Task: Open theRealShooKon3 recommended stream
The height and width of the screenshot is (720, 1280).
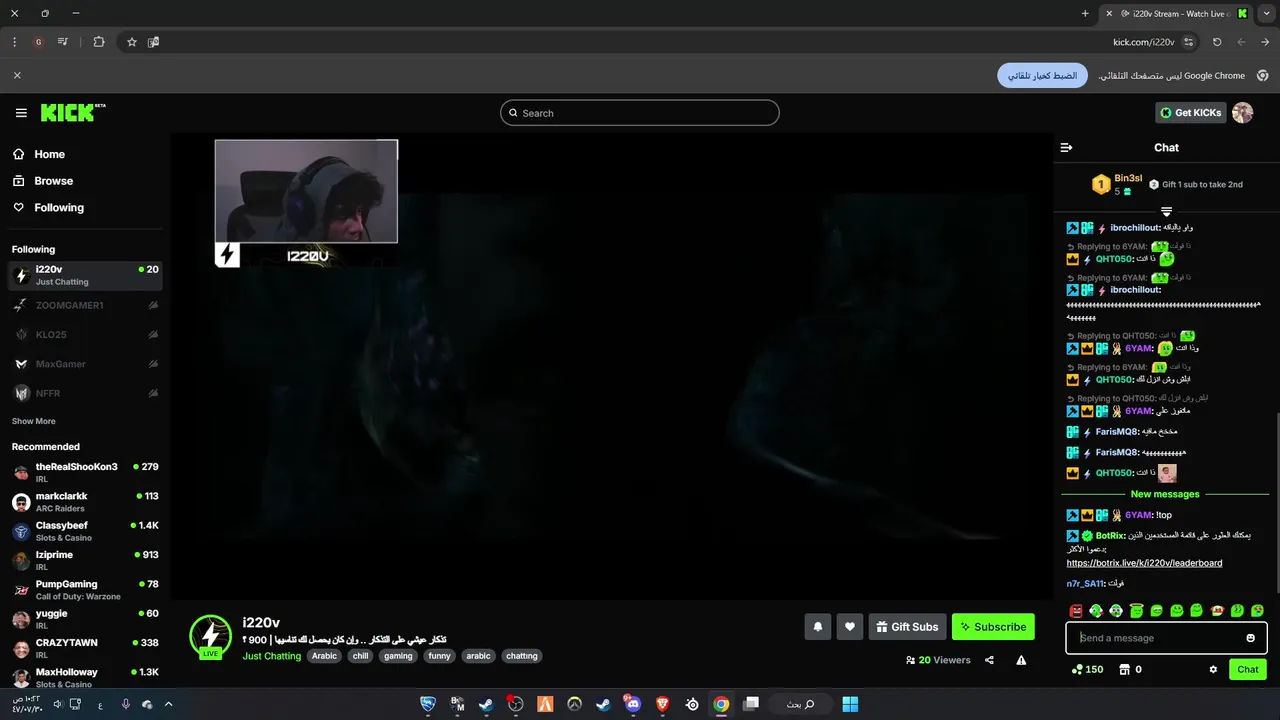Action: pyautogui.click(x=85, y=472)
